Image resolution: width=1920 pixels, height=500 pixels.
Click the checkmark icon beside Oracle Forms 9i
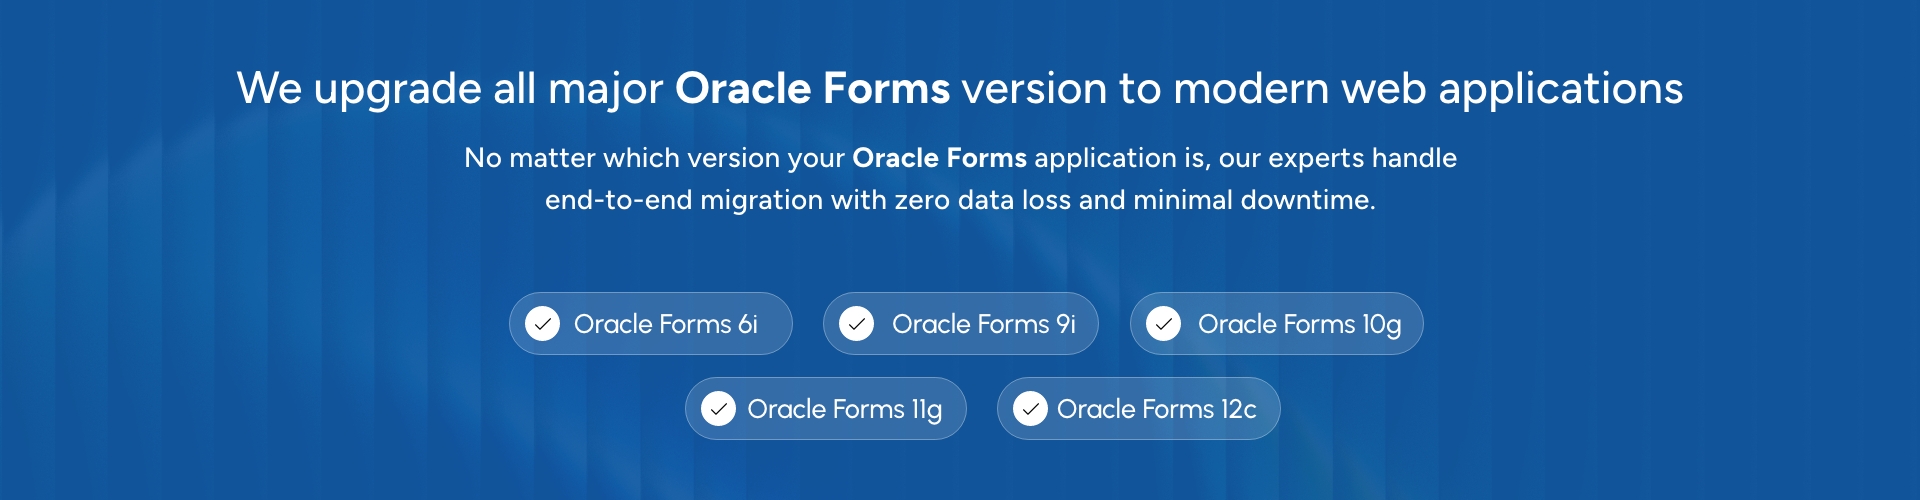856,324
